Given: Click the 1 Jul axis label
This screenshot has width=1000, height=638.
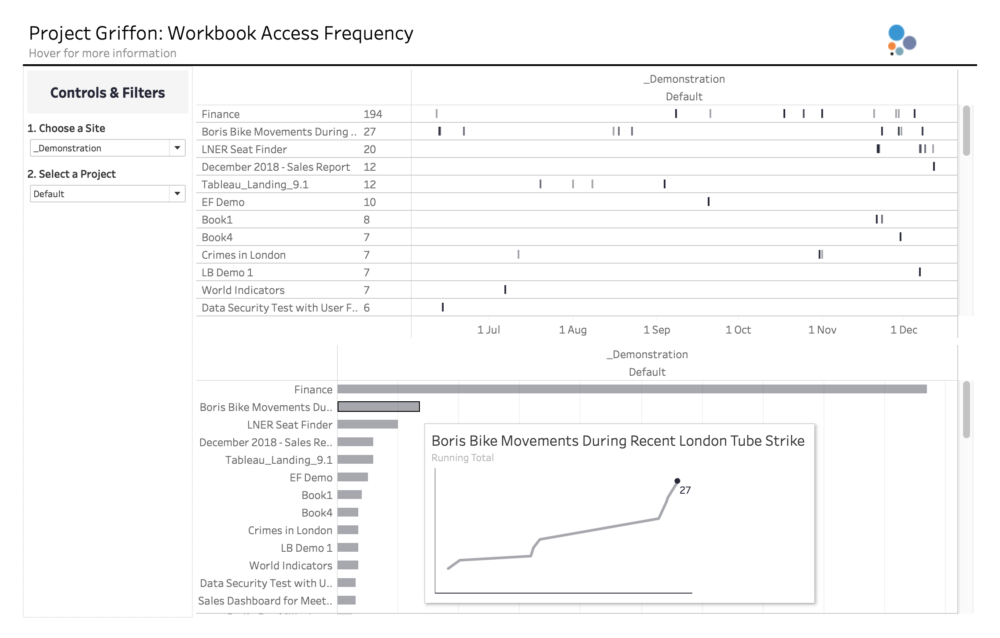Looking at the screenshot, I should [x=489, y=330].
